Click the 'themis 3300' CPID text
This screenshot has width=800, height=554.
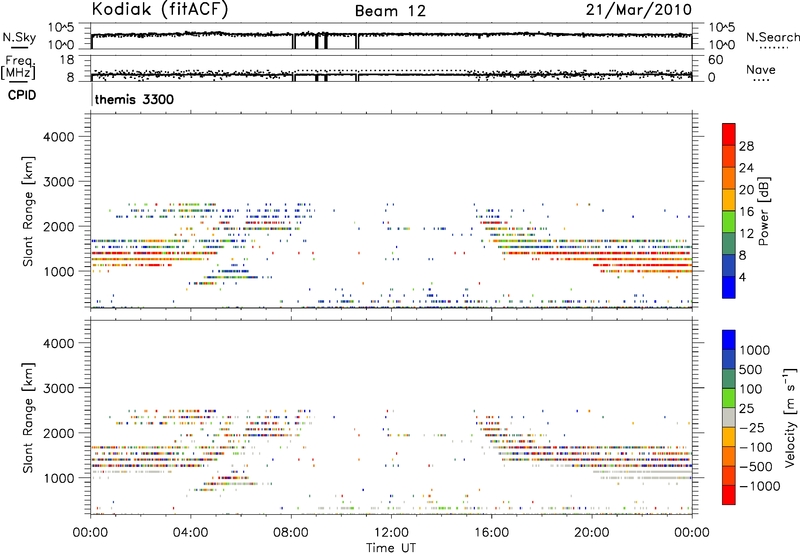134,99
